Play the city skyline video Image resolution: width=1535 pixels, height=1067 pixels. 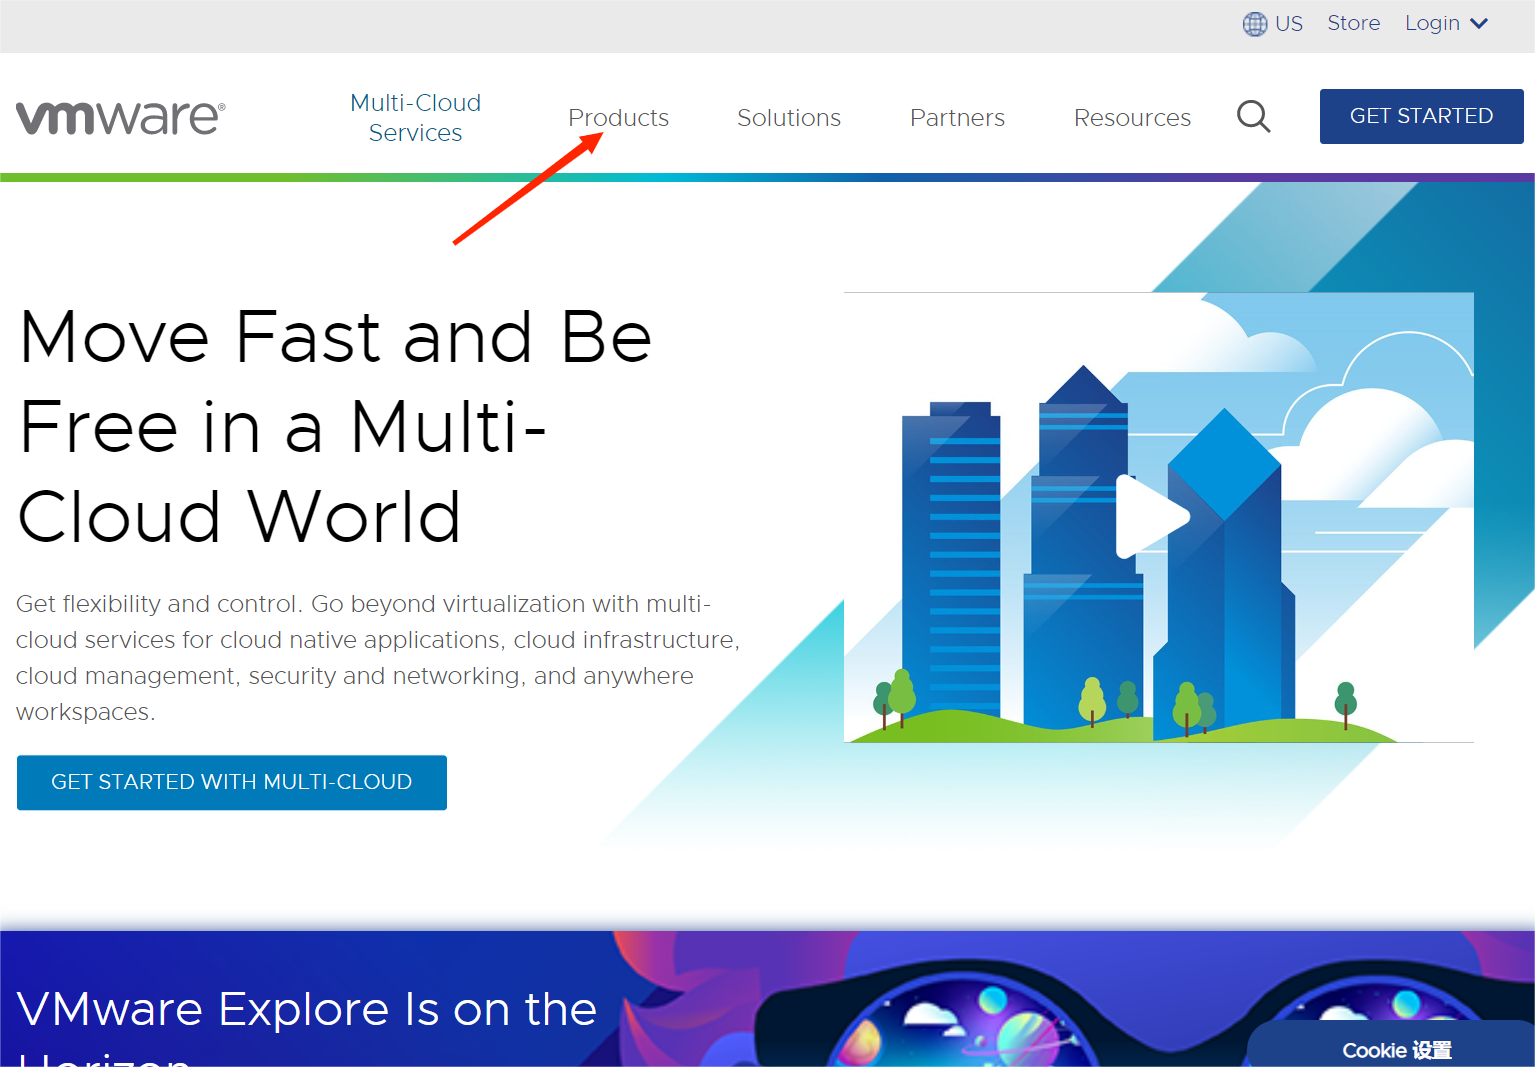pos(1152,516)
